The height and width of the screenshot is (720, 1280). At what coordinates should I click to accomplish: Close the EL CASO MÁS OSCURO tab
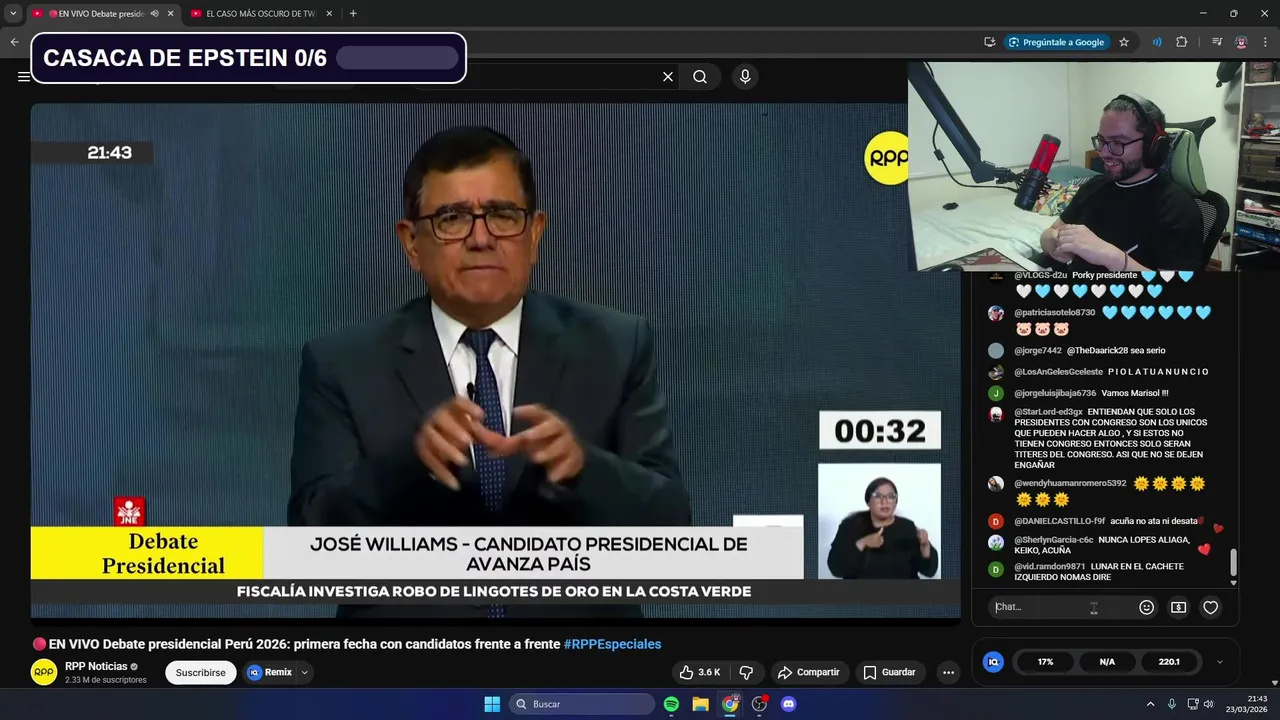point(329,13)
